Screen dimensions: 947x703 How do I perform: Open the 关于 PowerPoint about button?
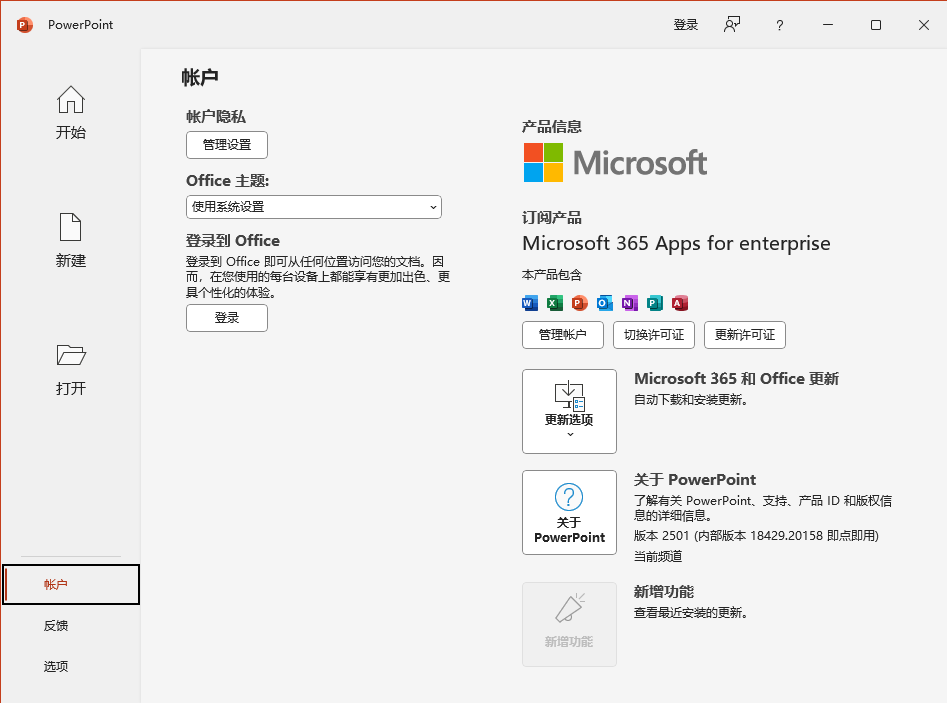pyautogui.click(x=570, y=512)
